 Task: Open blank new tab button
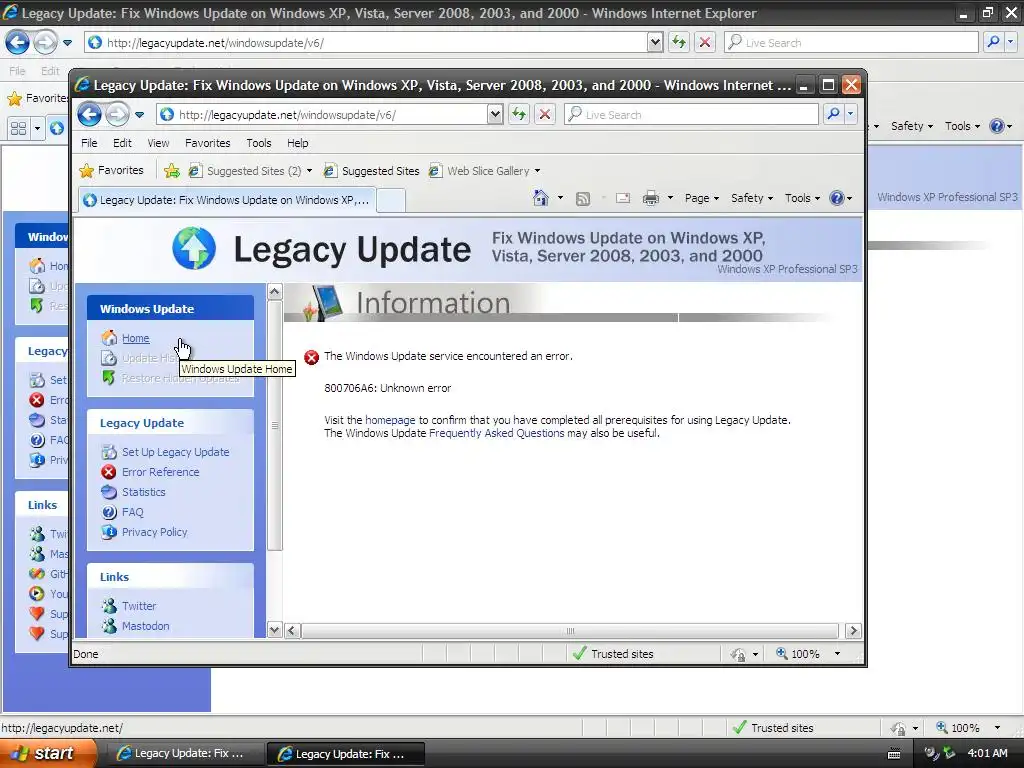click(391, 200)
